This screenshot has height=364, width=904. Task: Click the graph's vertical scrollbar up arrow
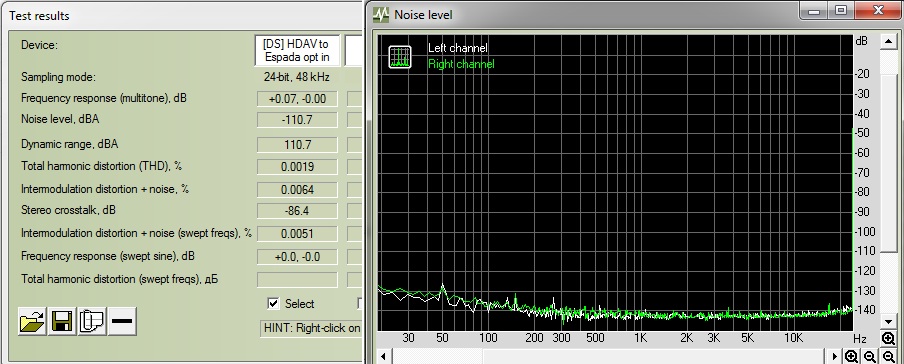[888, 42]
